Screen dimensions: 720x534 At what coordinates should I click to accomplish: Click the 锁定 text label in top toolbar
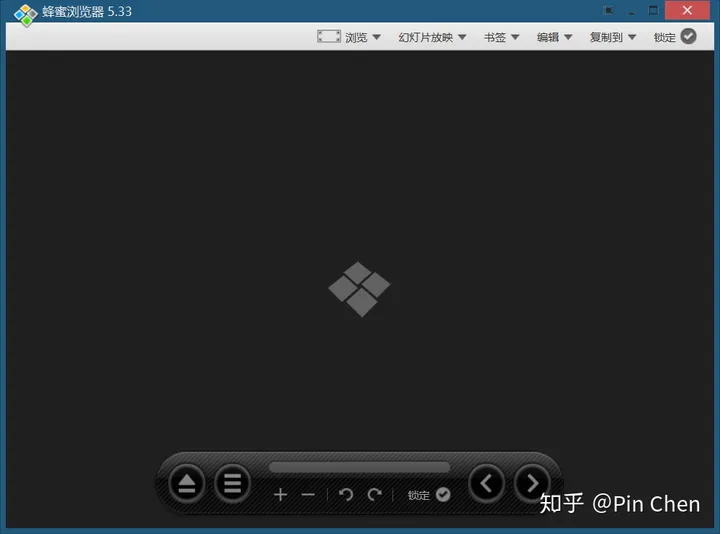(665, 37)
